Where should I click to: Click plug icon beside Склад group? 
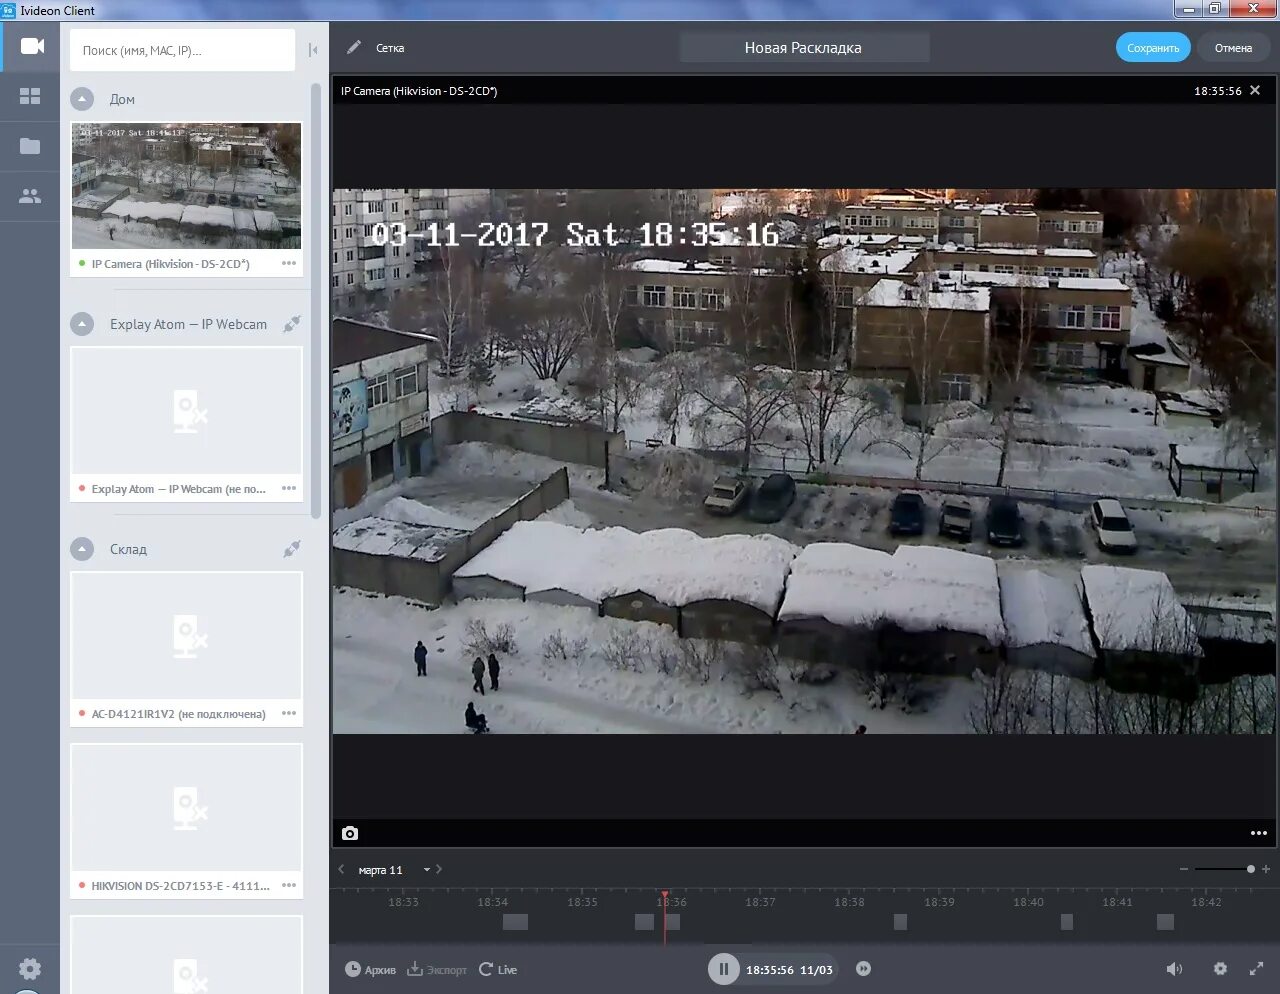292,549
